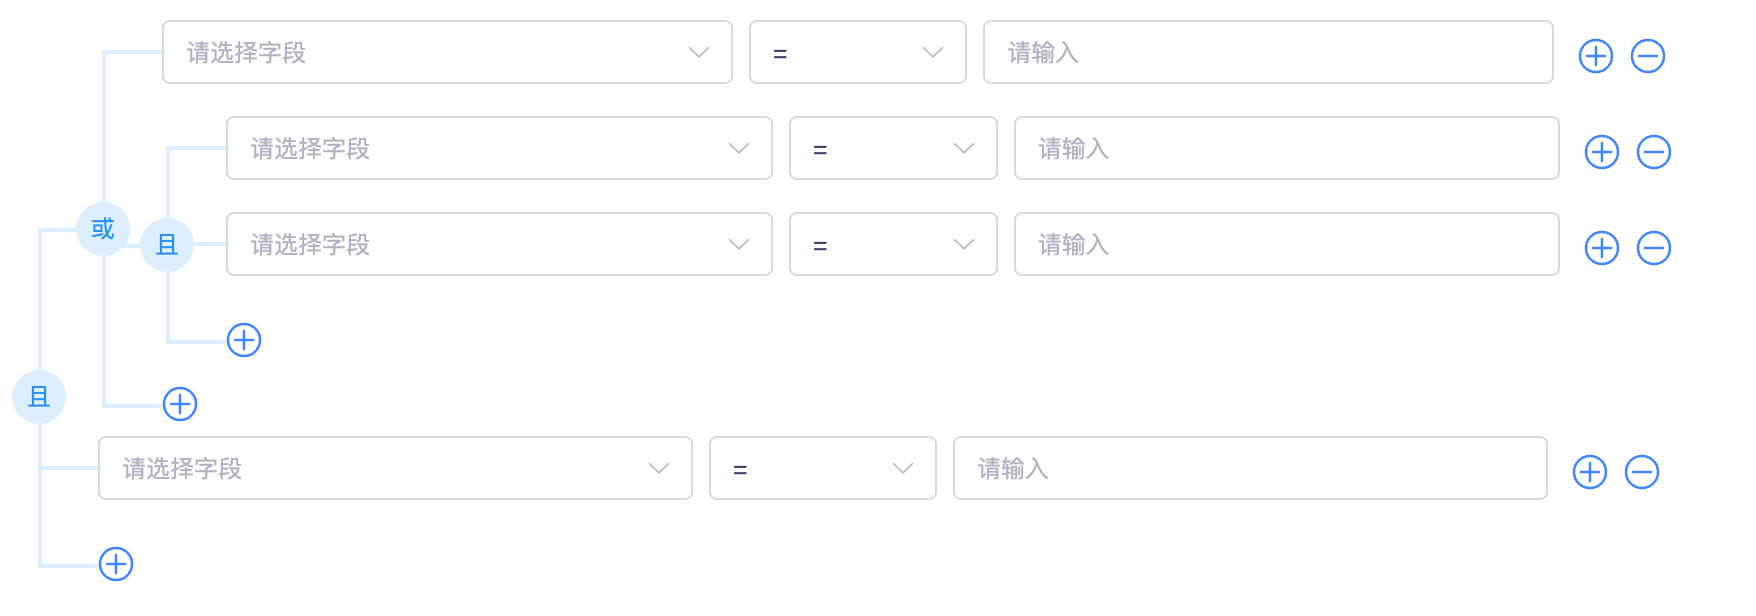Open the = operator dropdown in second row
This screenshot has height=616, width=1756.
(x=893, y=148)
